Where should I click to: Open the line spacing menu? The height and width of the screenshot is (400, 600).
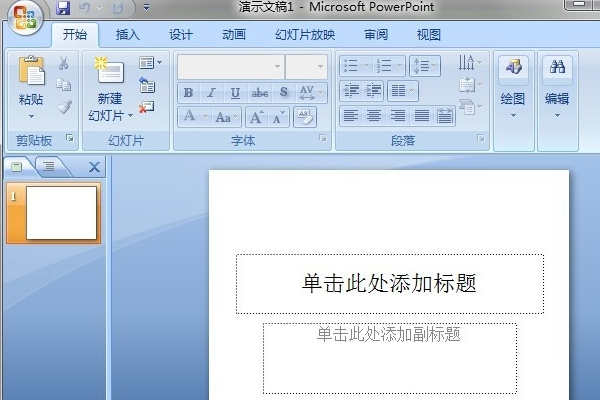425,66
